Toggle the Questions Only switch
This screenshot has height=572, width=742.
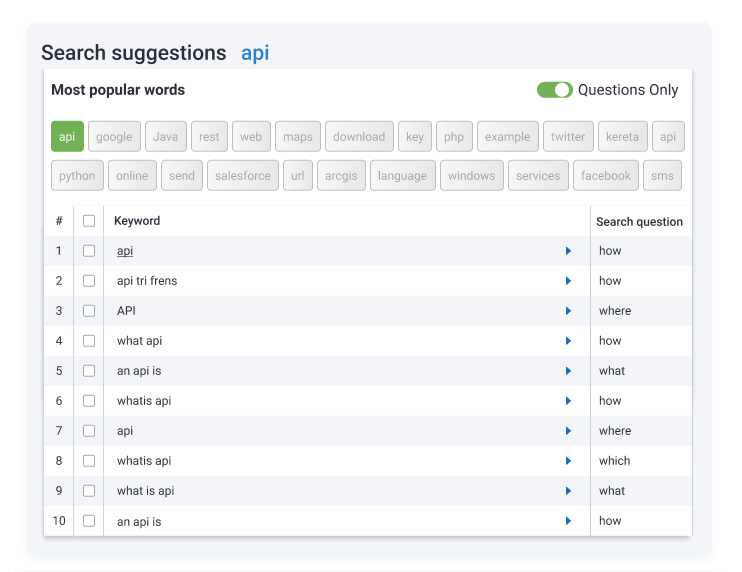[x=554, y=90]
